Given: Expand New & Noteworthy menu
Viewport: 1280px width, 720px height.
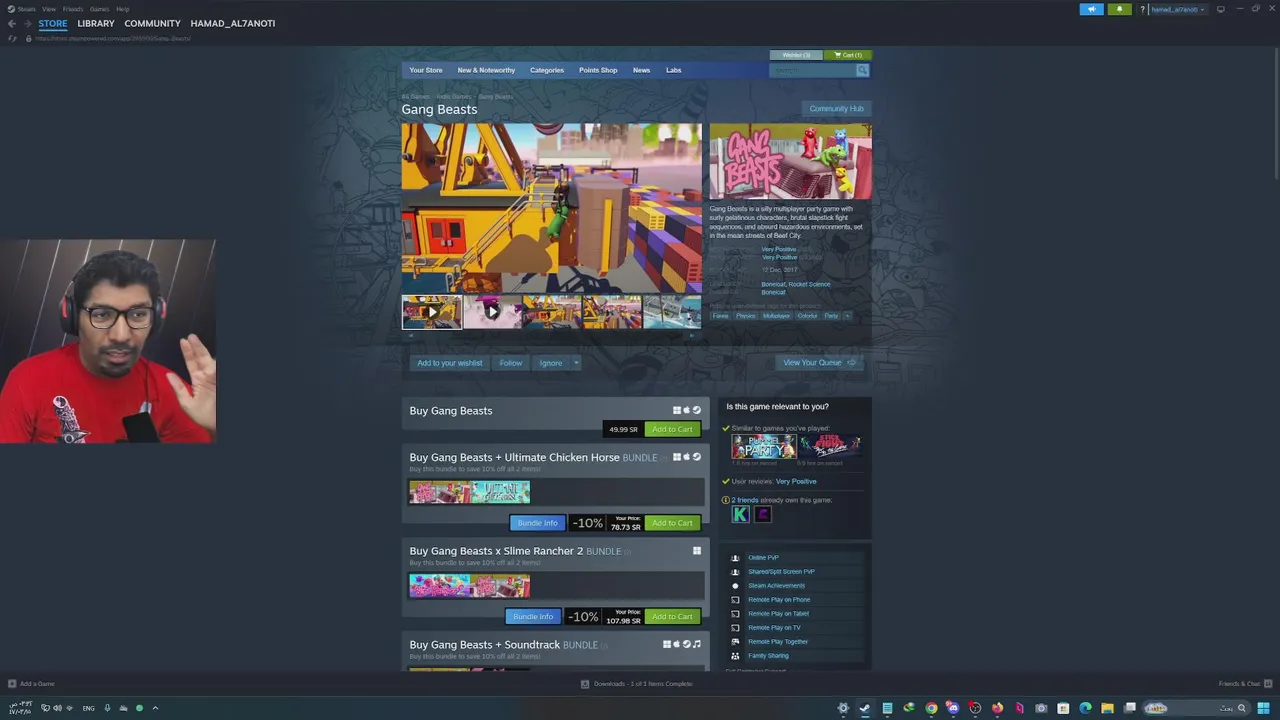Looking at the screenshot, I should 486,70.
